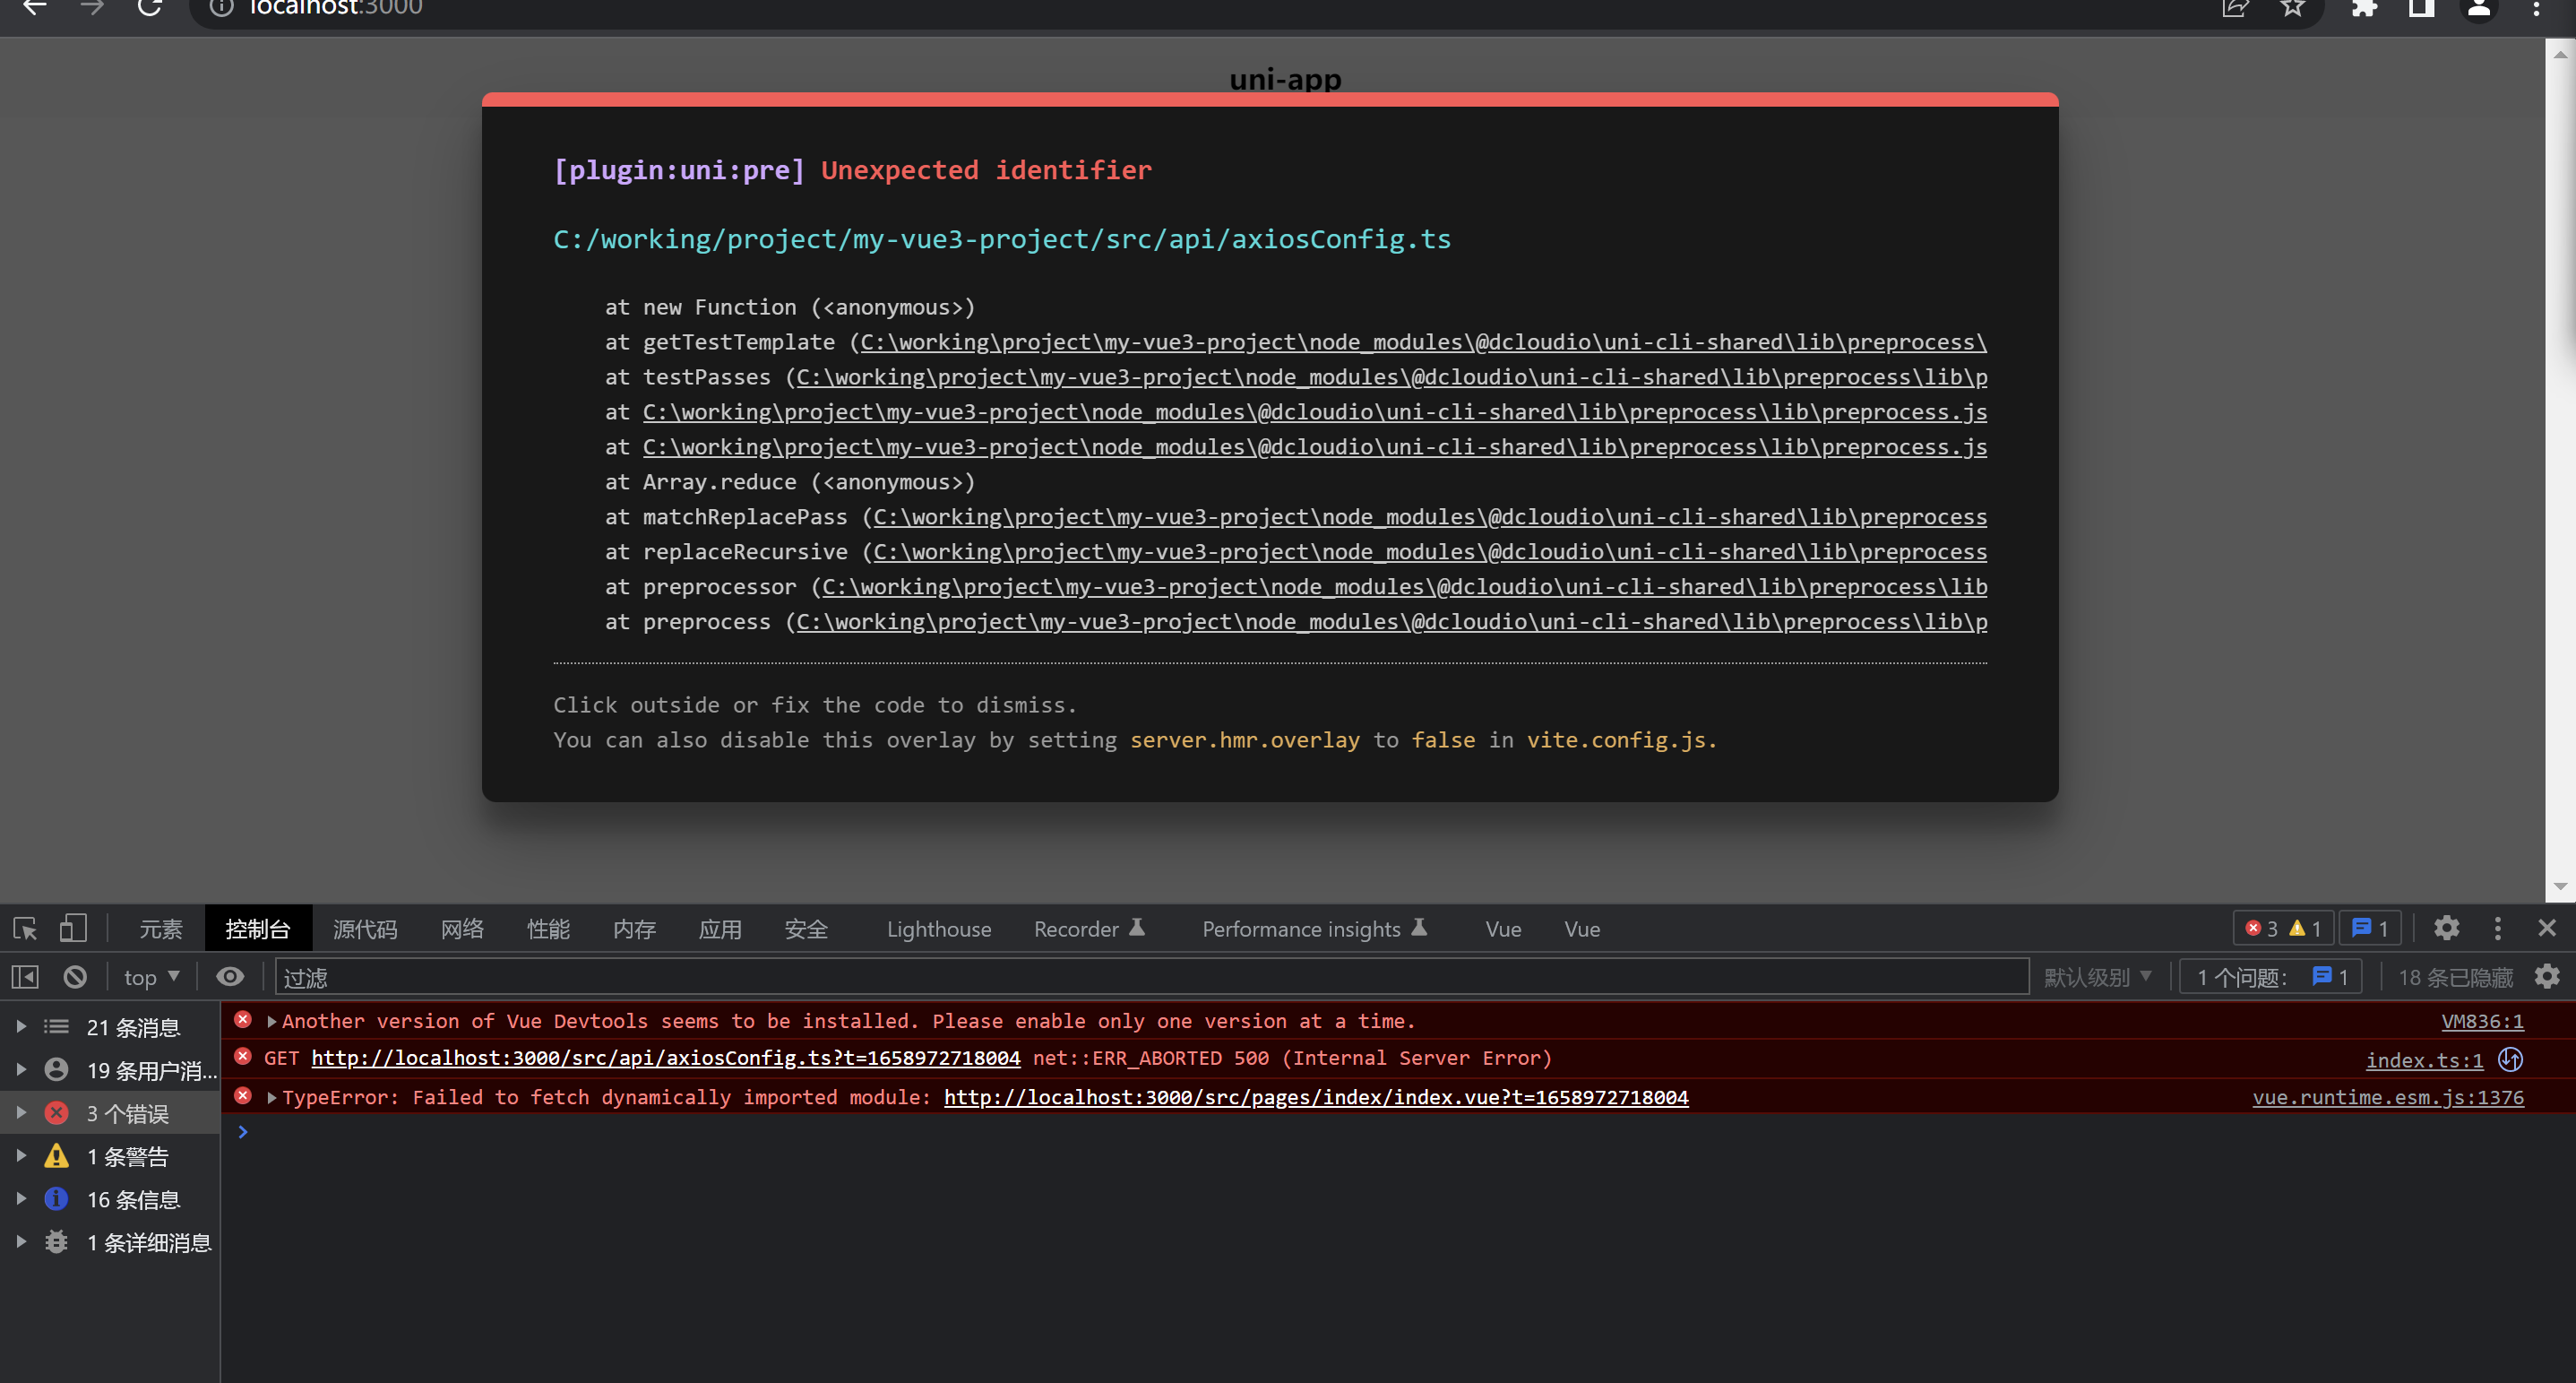Toggle the console sidebar panel icon
The image size is (2576, 1383).
pos(25,977)
